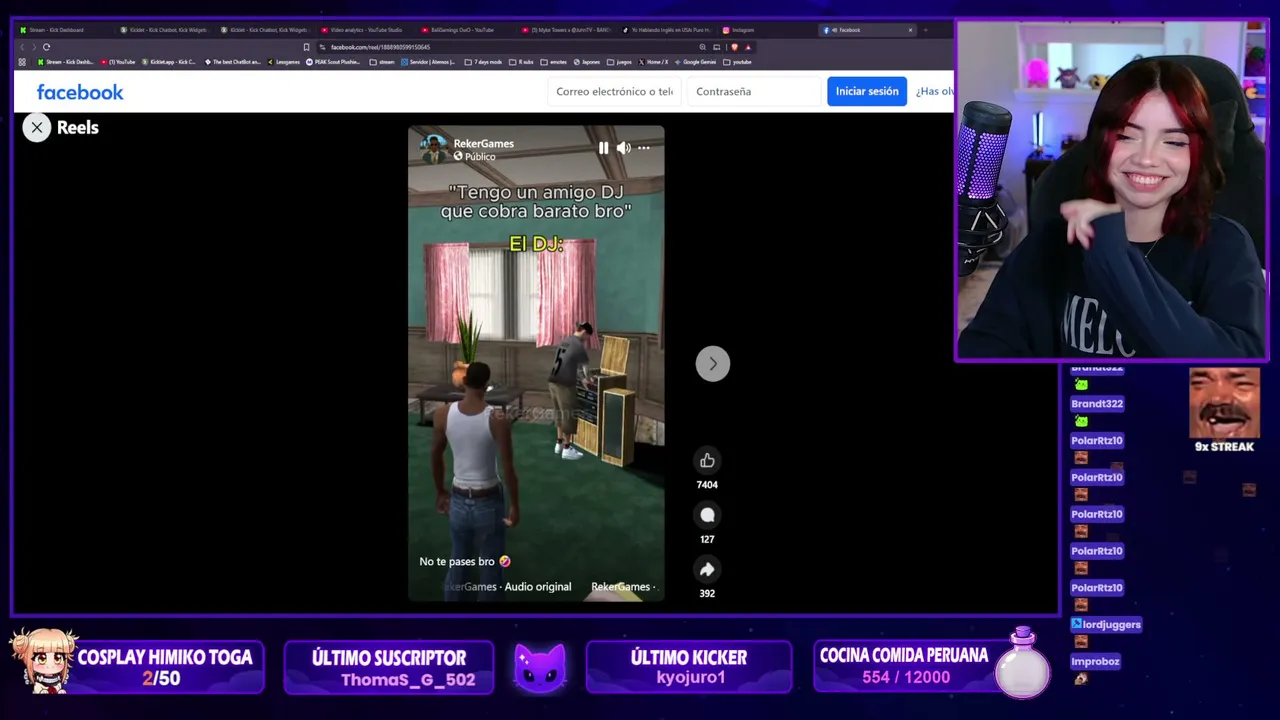Switch to the Yo Hablando Inglés tab
This screenshot has height=720, width=1280.
(x=665, y=30)
